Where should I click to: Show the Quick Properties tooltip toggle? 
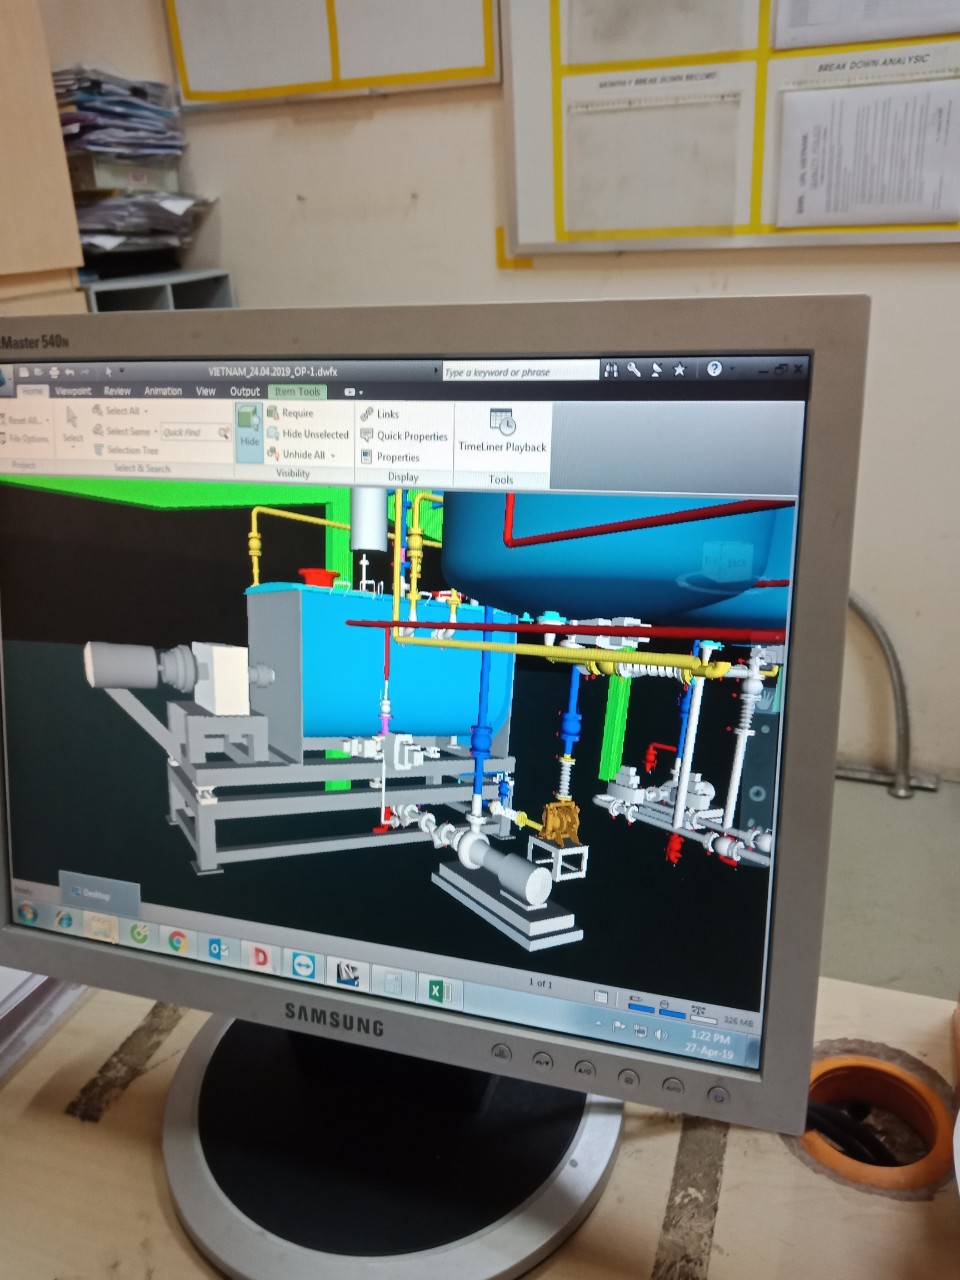[404, 436]
